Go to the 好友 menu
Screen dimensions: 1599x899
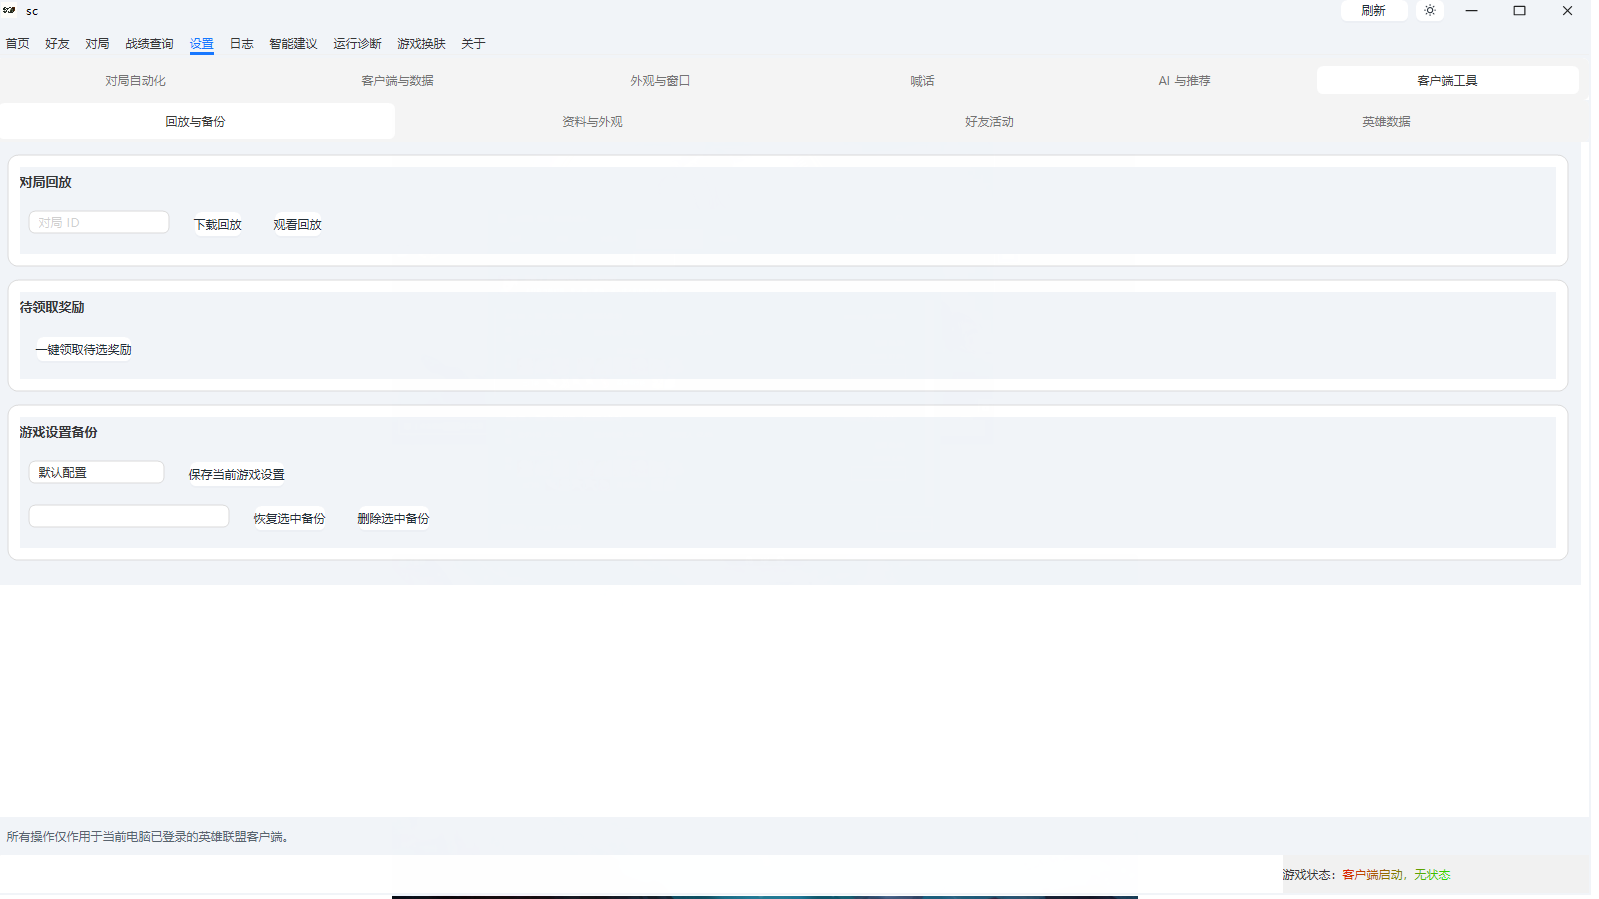pos(58,44)
